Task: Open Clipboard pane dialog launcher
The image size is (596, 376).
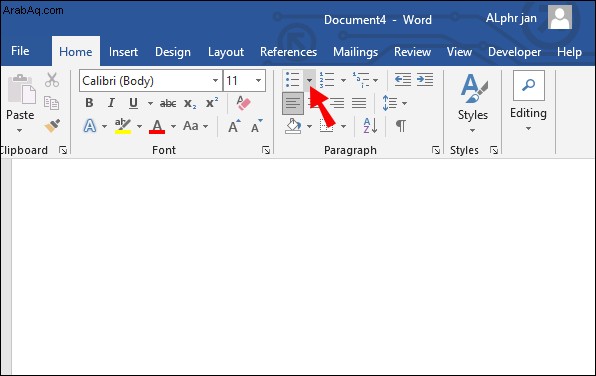Action: pyautogui.click(x=63, y=151)
